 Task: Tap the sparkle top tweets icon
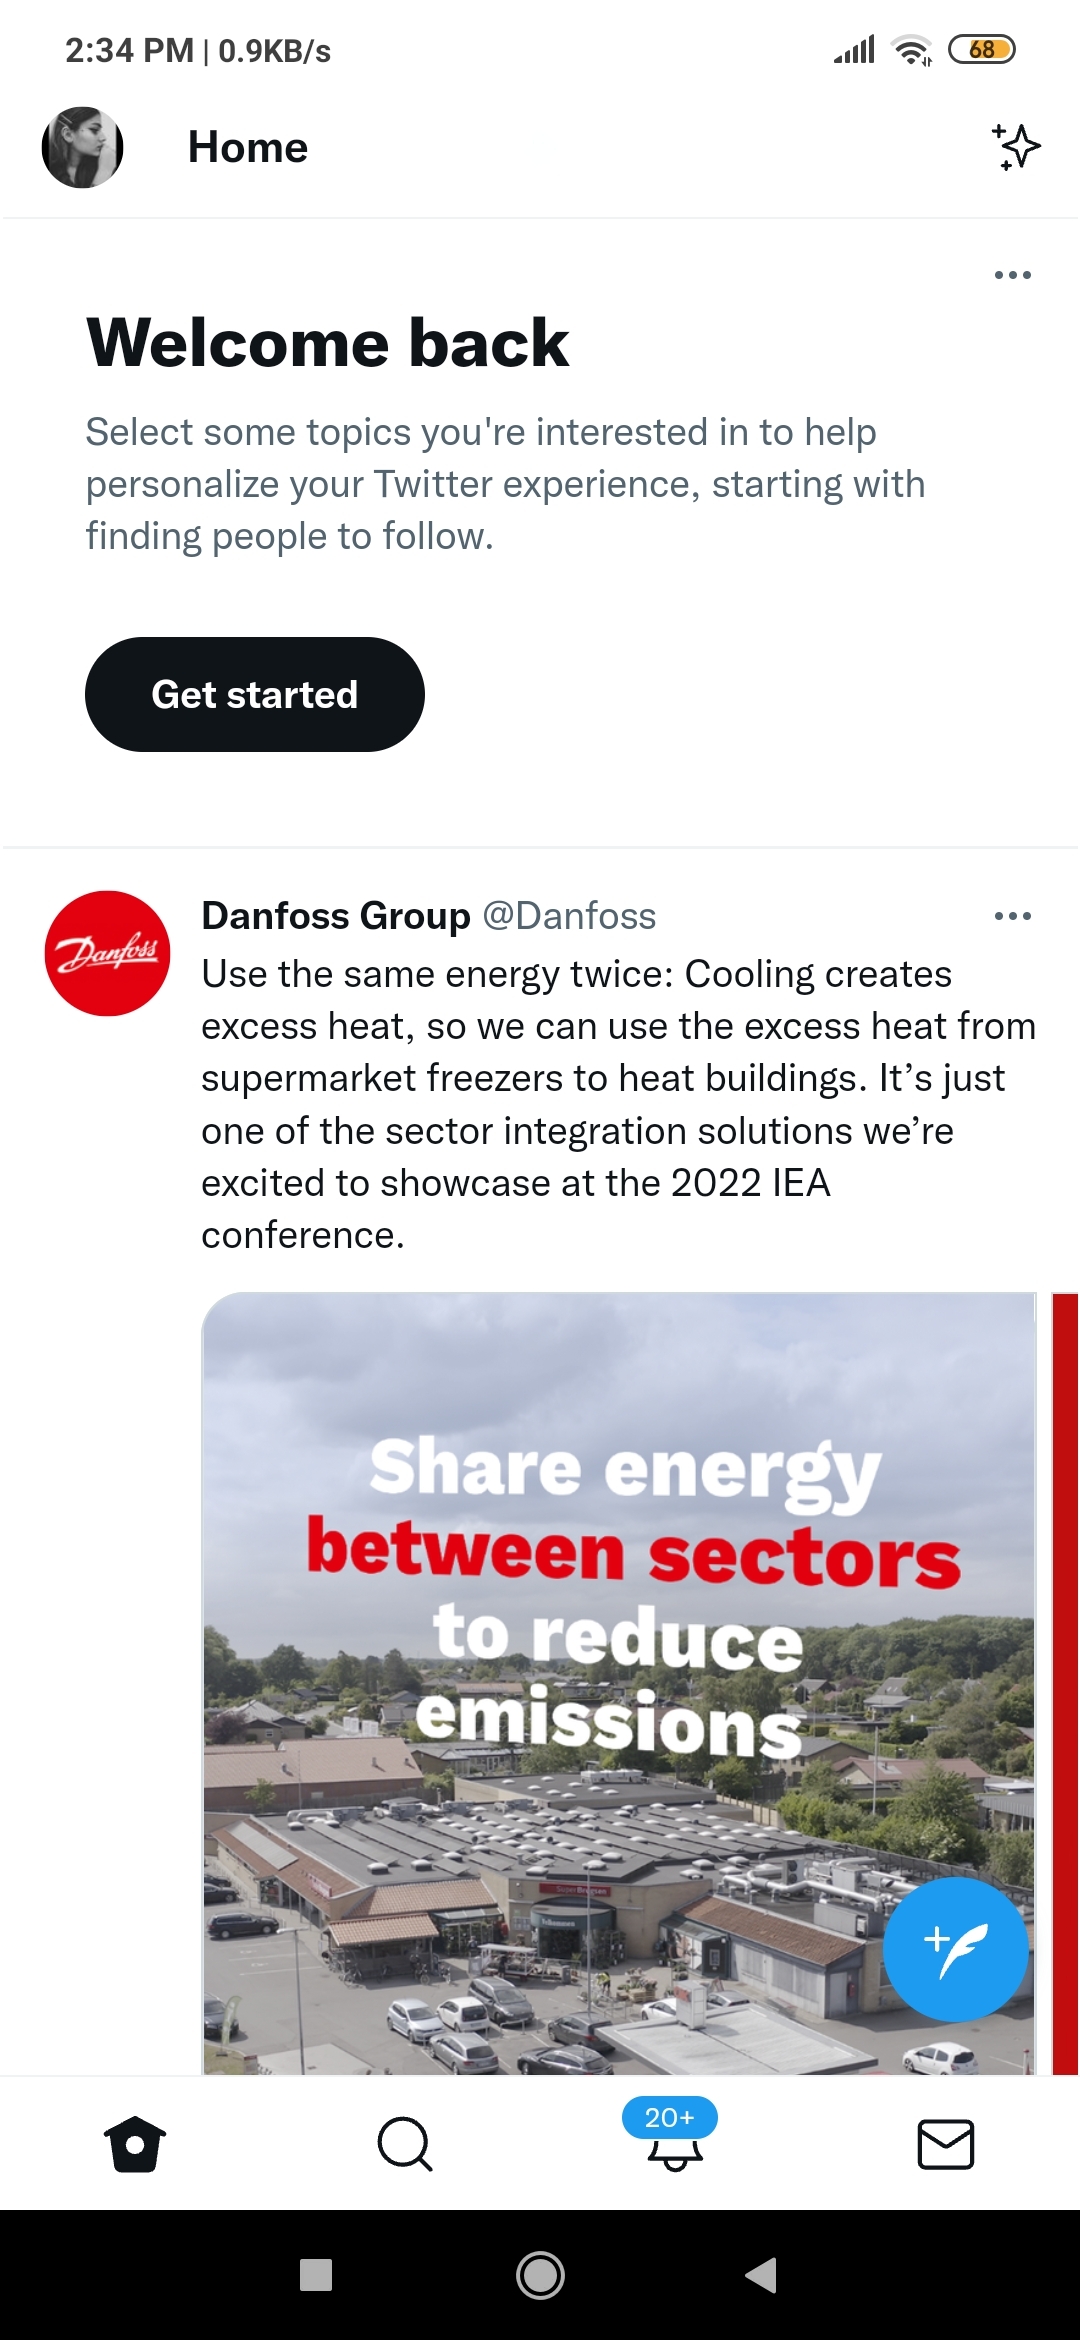pyautogui.click(x=1016, y=147)
